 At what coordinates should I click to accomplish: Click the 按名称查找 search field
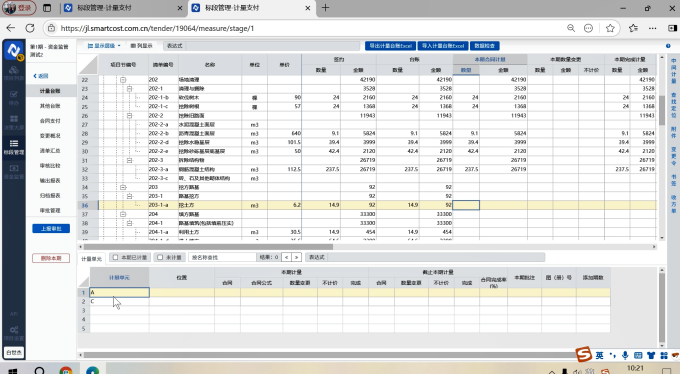(x=222, y=257)
